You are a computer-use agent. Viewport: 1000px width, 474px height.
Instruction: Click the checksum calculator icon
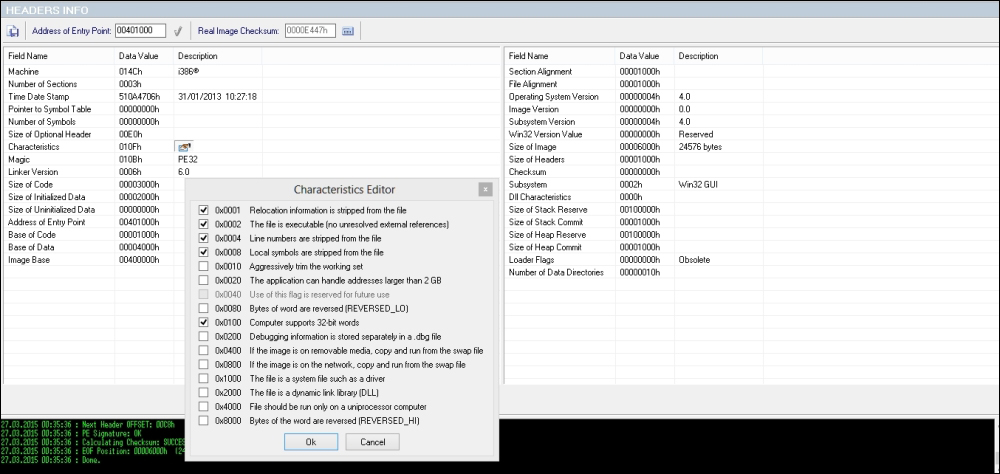pos(348,31)
